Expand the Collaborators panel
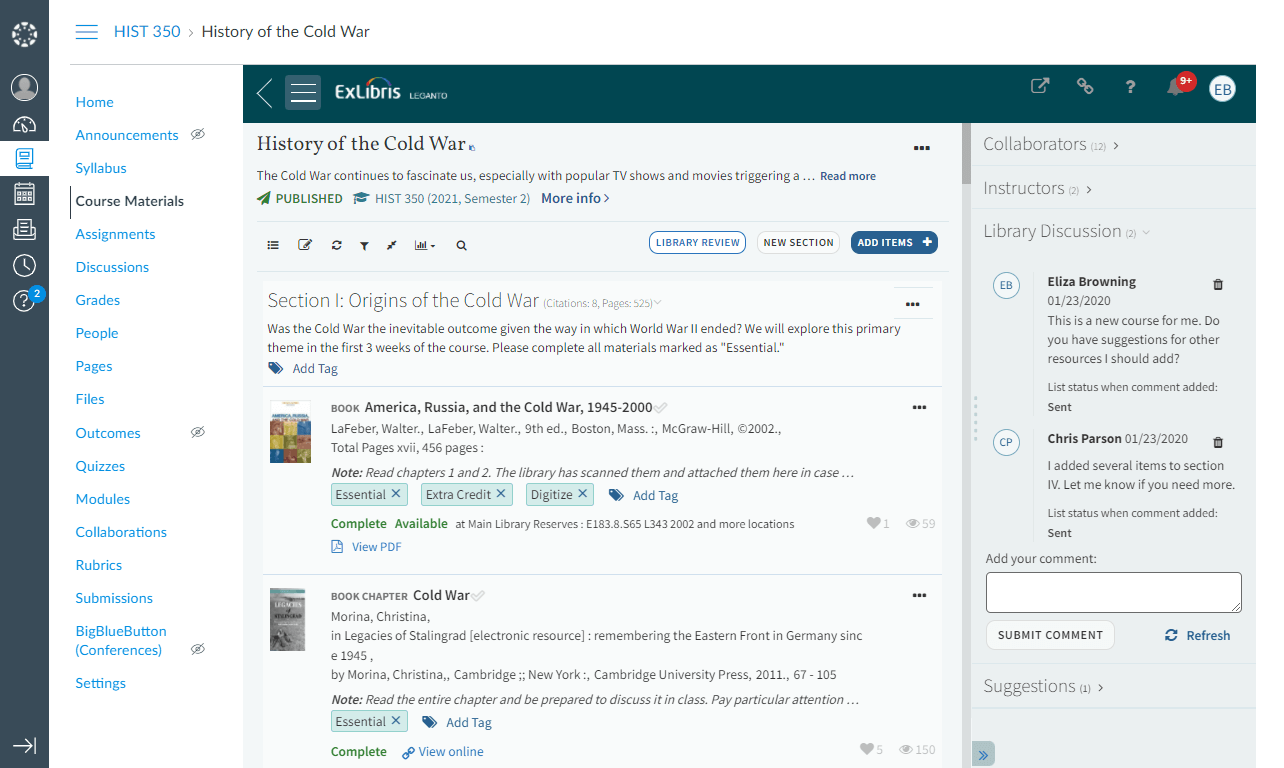The image size is (1284, 768). tap(1050, 145)
